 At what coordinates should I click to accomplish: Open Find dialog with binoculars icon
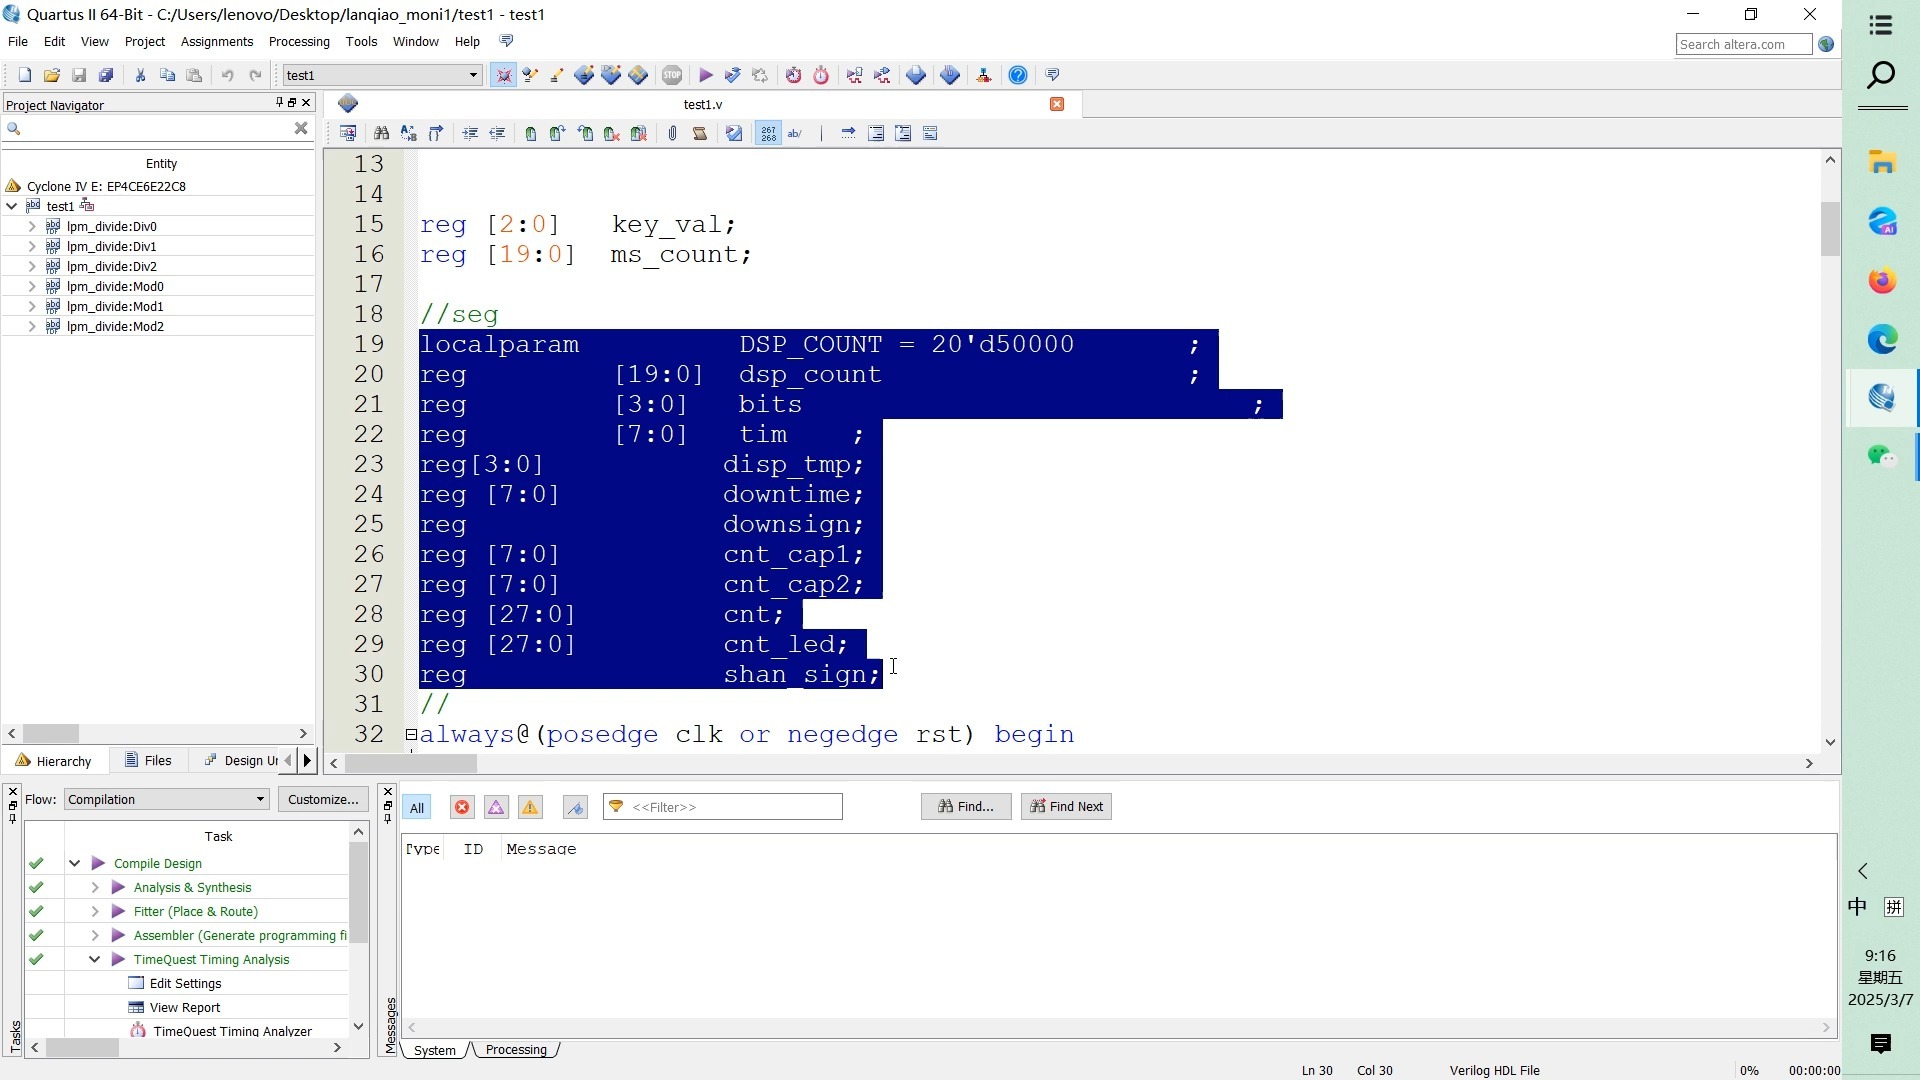(381, 133)
